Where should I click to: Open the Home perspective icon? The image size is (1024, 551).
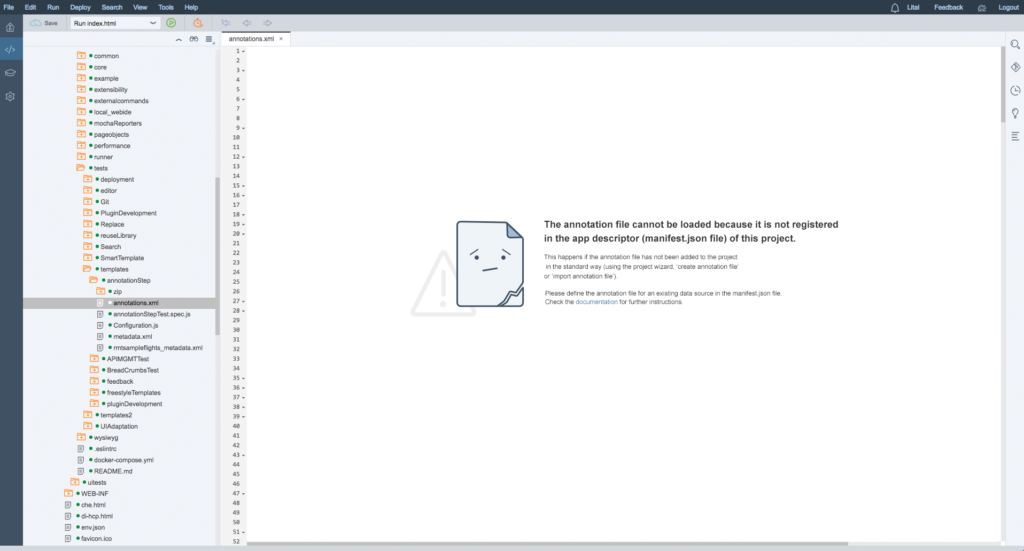10,27
